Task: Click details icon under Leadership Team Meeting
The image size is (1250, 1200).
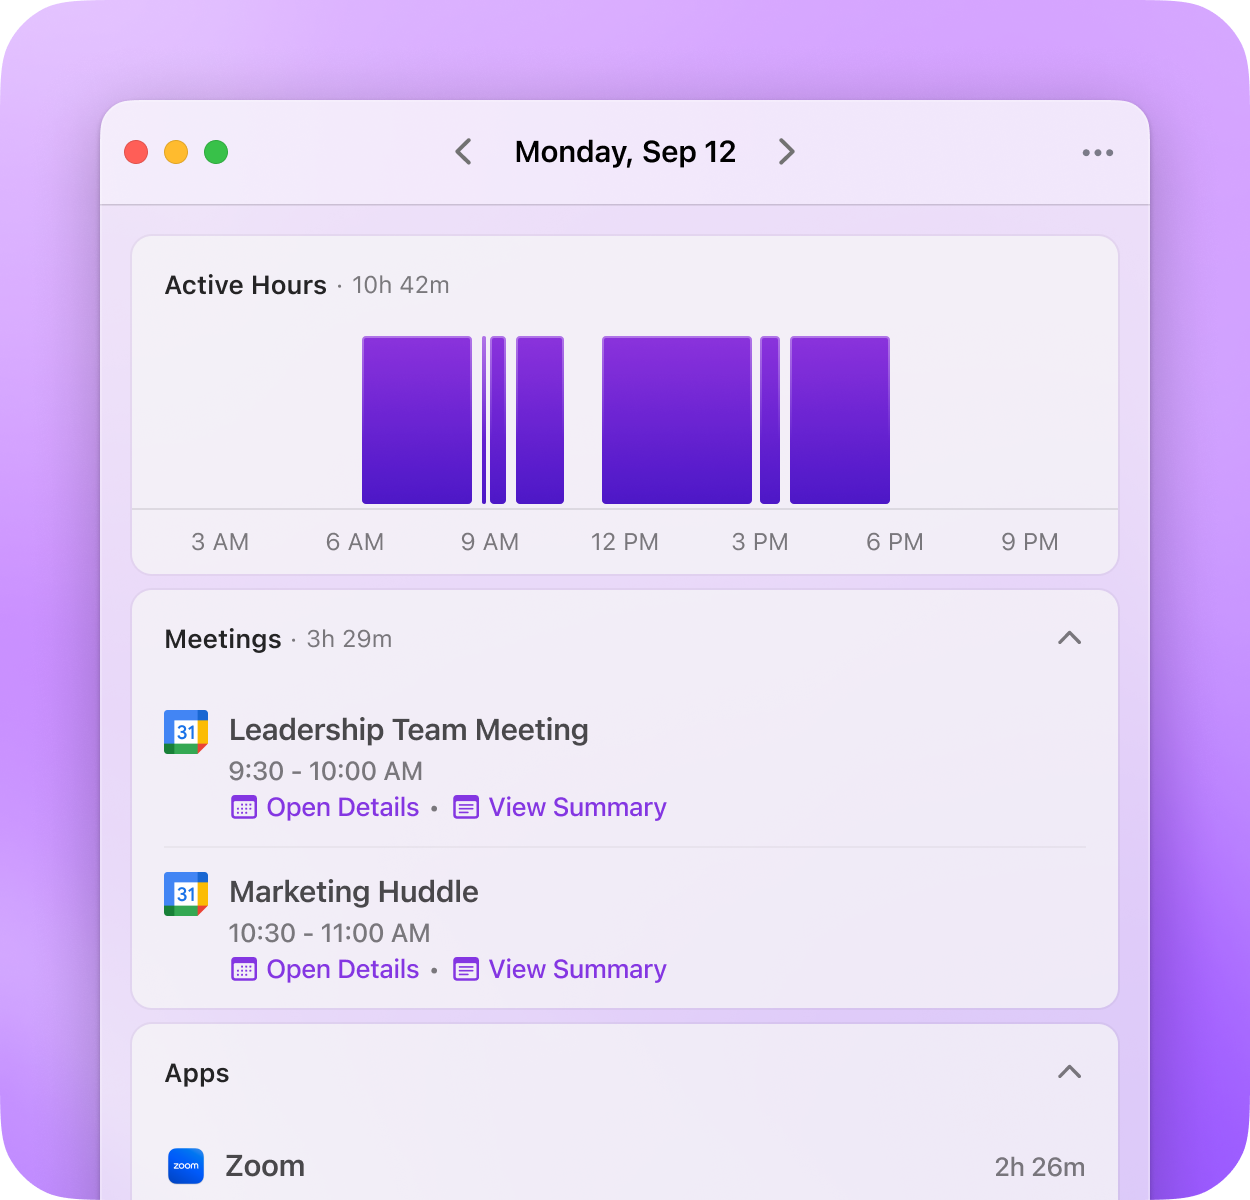Action: (x=244, y=808)
